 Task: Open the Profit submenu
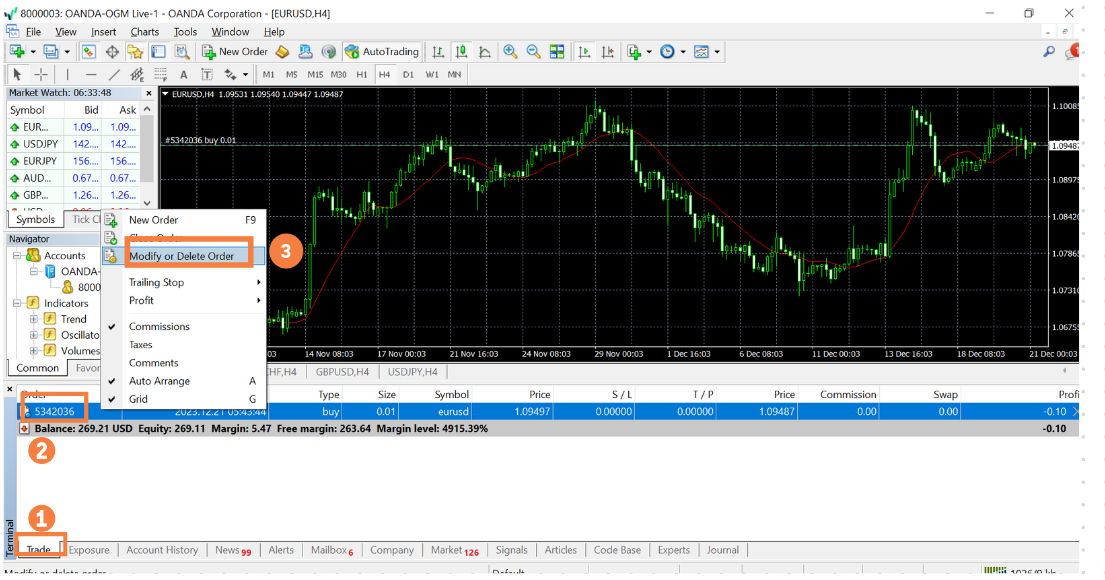[x=141, y=300]
